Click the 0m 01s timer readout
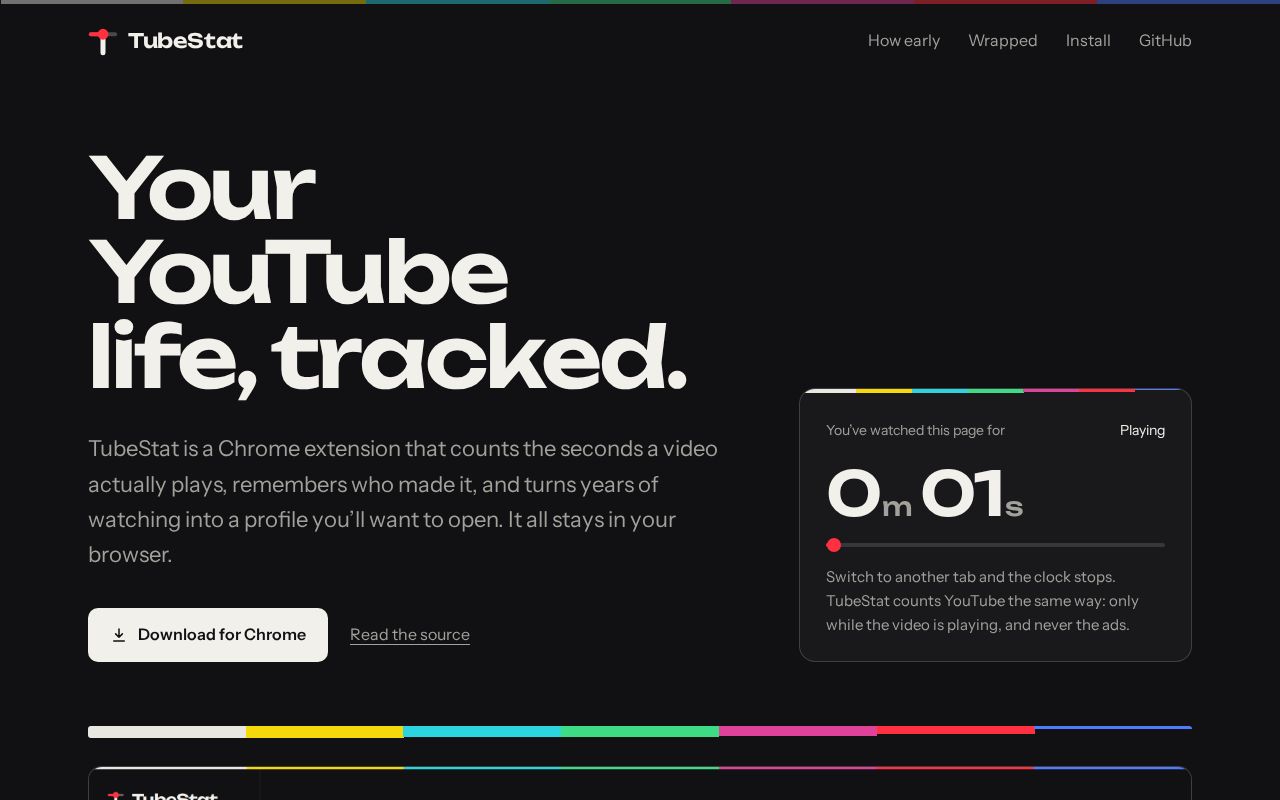This screenshot has height=800, width=1280. pos(925,494)
